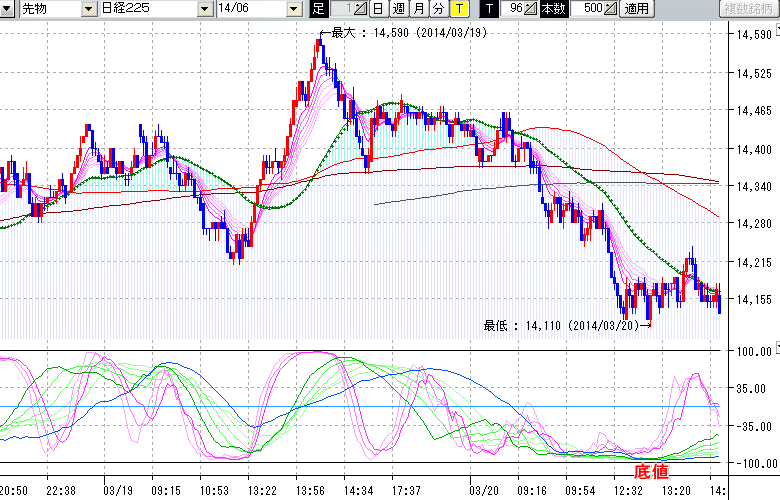Viewport: 780px width, 500px height.
Task: Click the black 本数 label
Action: click(x=553, y=9)
